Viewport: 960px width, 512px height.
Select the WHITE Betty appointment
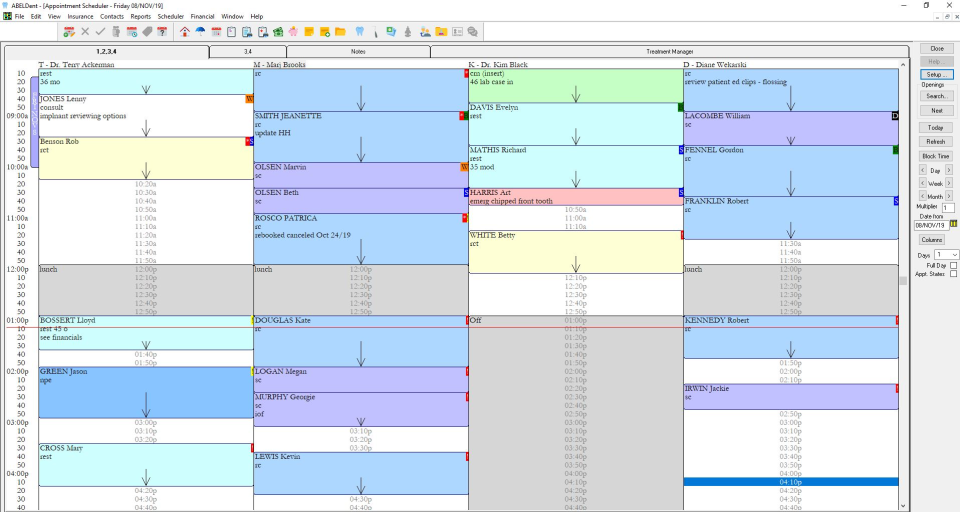coord(576,252)
